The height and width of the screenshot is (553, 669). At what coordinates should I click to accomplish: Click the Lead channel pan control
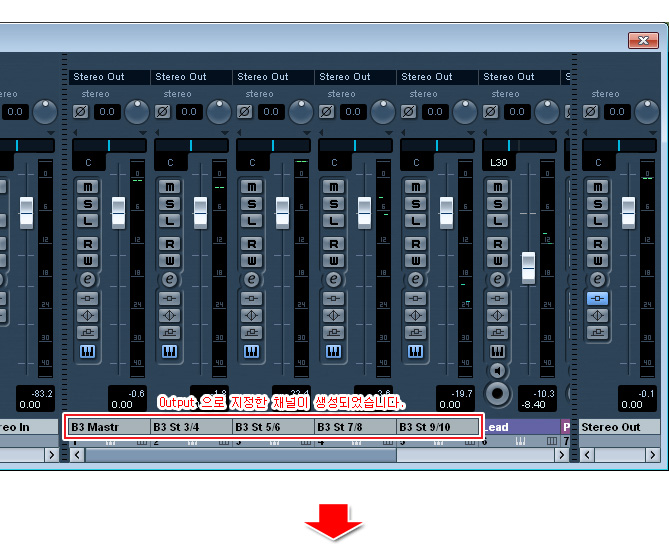coord(519,146)
